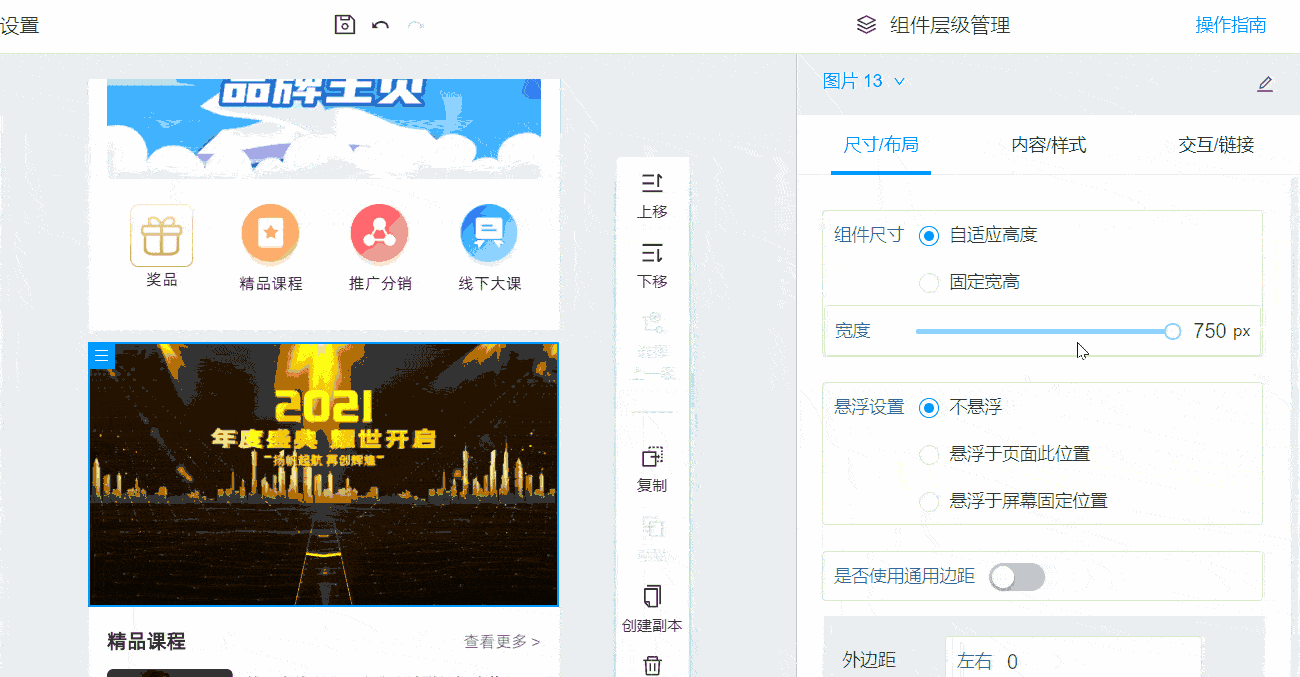This screenshot has height=677, width=1300.
Task: Open 操作指南 link
Action: (1231, 25)
